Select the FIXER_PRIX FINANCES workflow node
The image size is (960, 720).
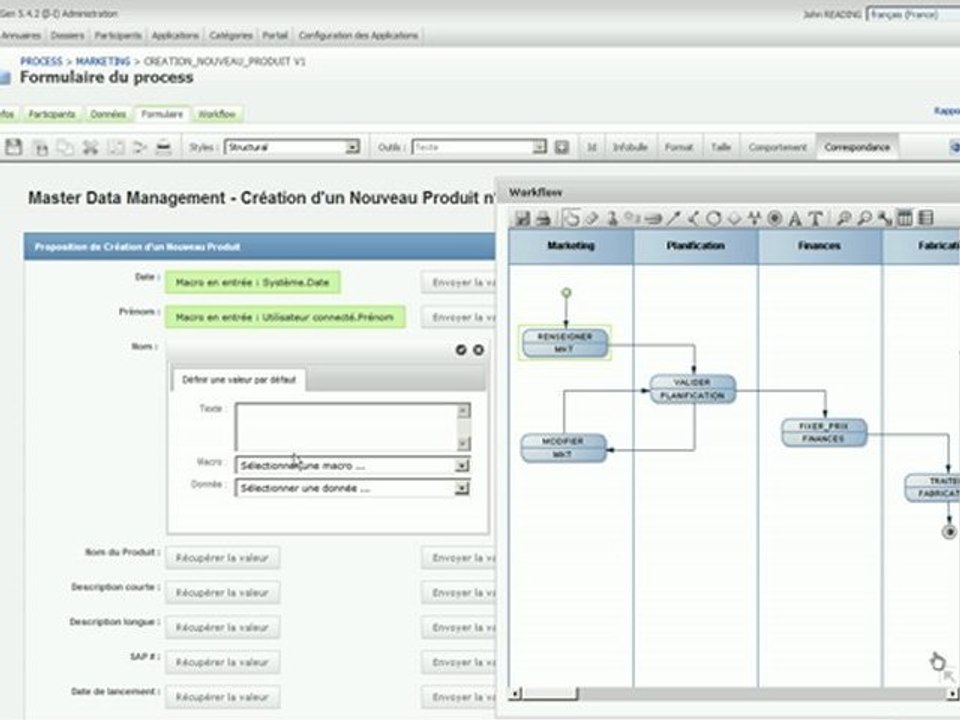click(x=824, y=432)
